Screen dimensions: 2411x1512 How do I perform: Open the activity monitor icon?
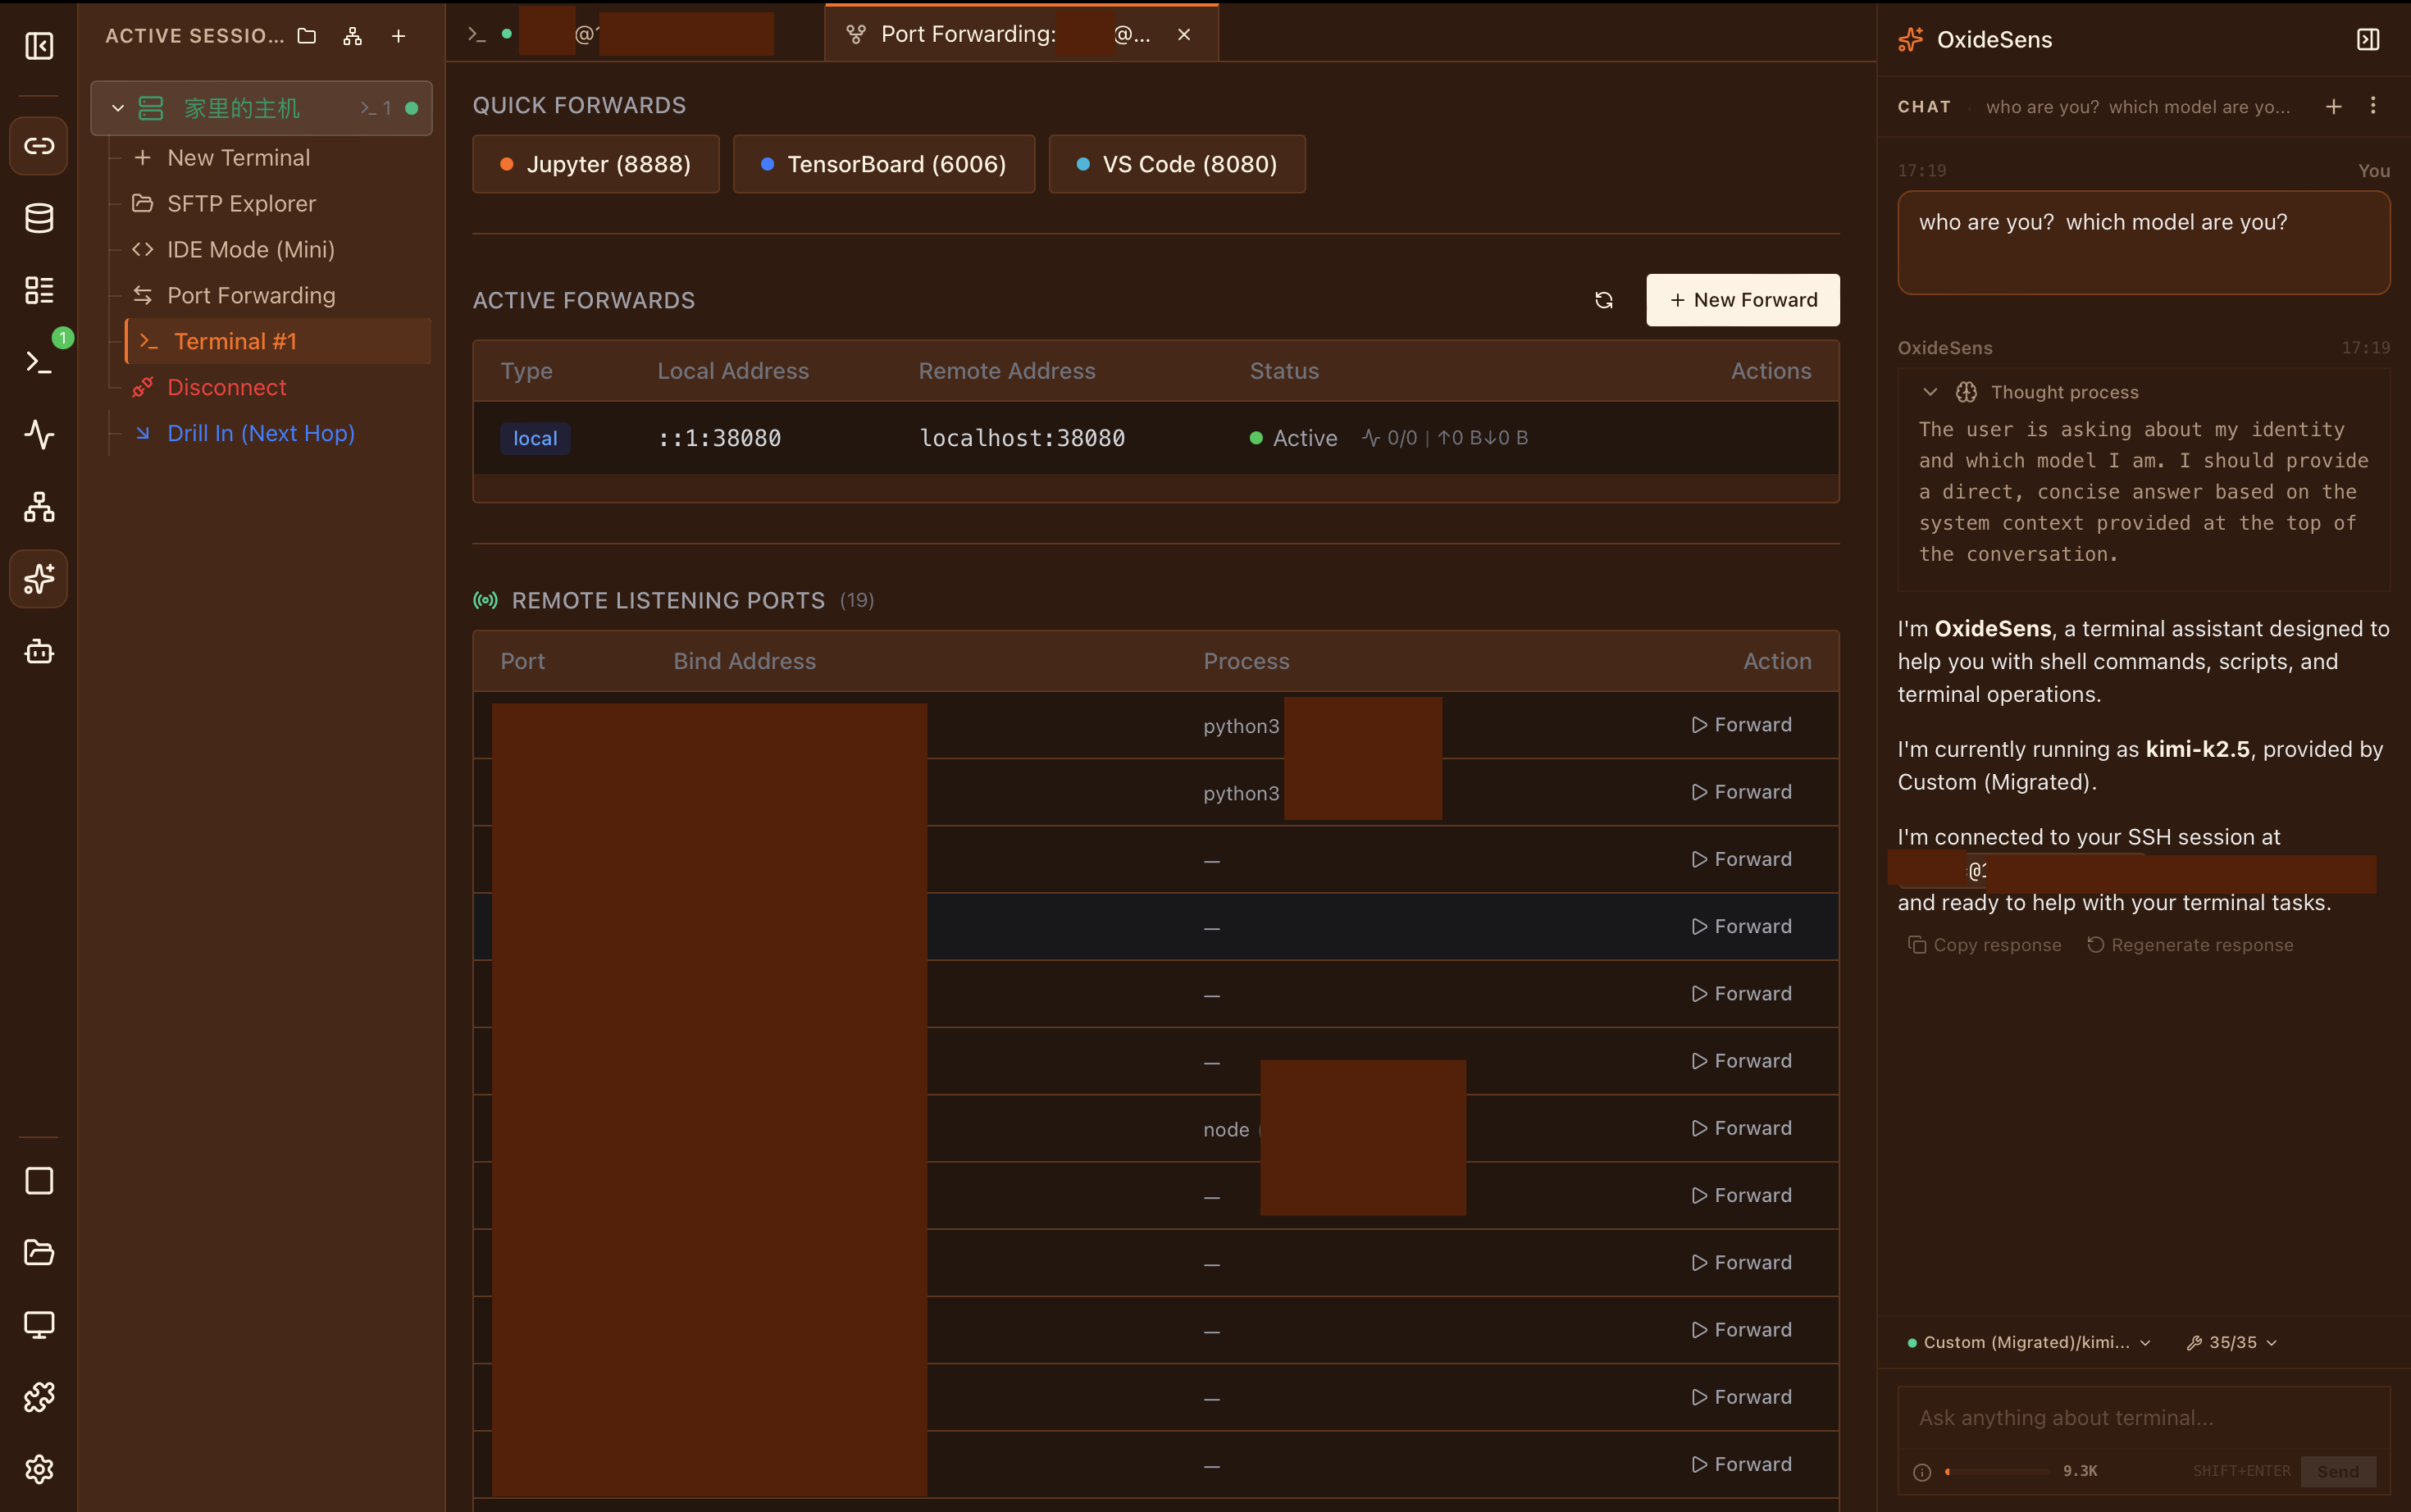(39, 434)
